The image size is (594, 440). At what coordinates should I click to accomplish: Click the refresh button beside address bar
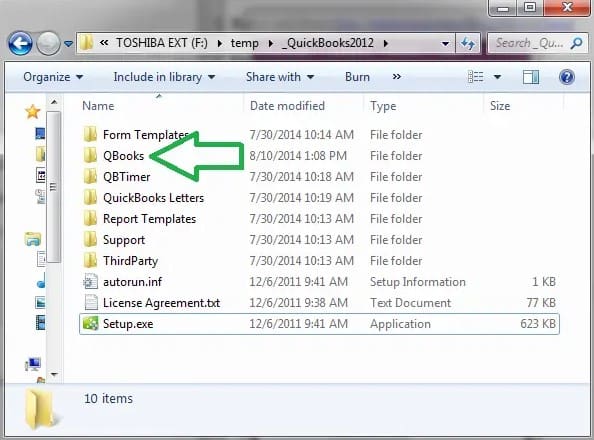[468, 43]
